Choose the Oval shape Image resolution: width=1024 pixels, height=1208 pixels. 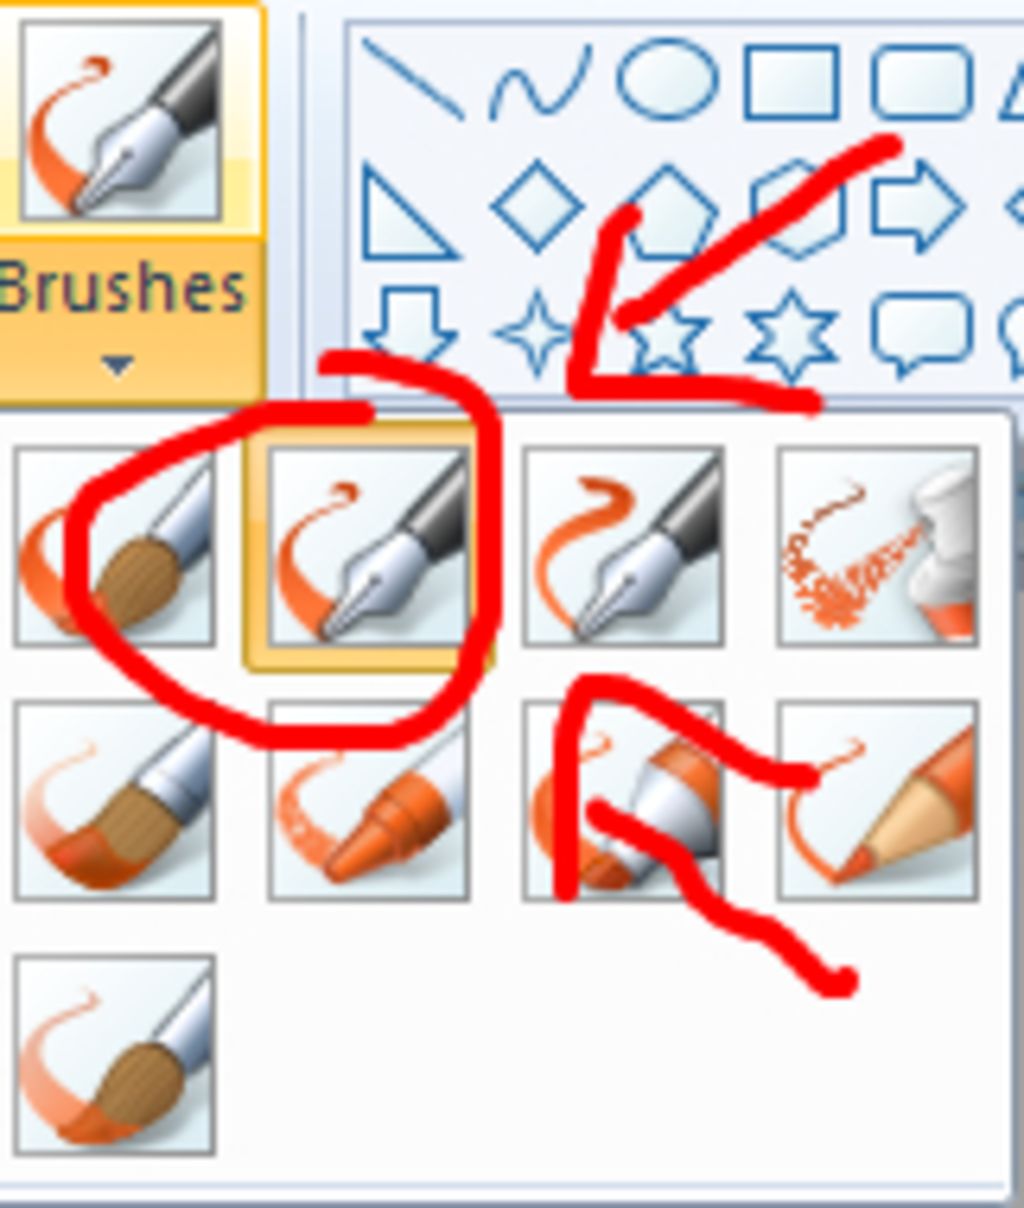tap(667, 80)
